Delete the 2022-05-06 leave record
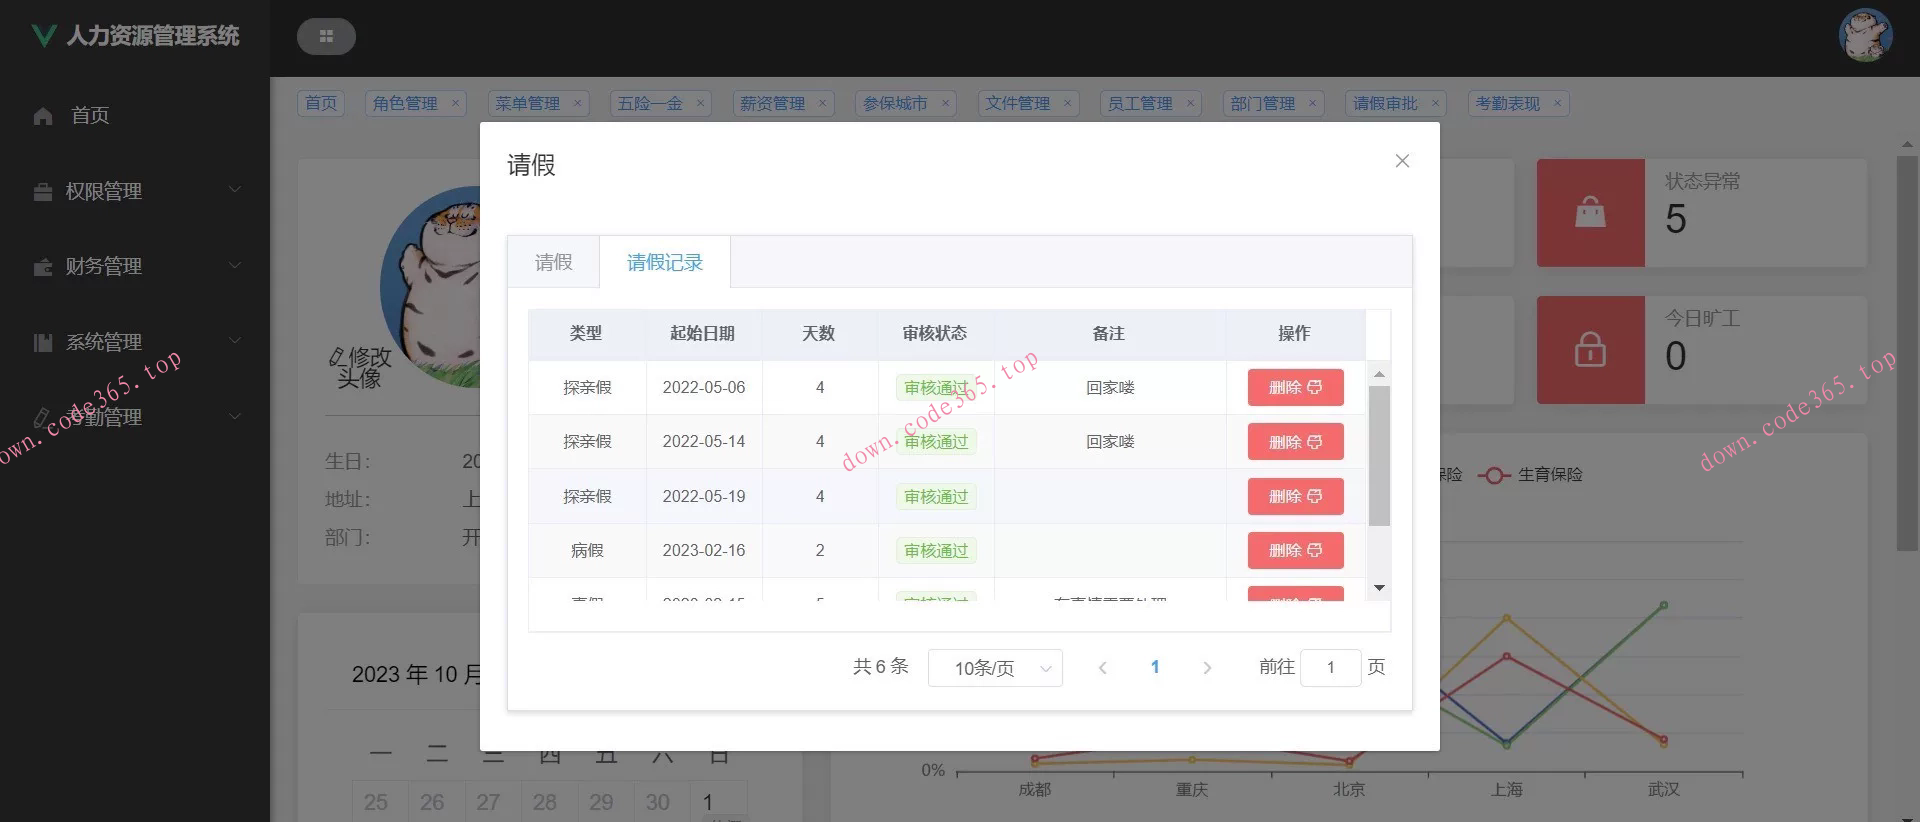This screenshot has height=822, width=1920. point(1295,388)
